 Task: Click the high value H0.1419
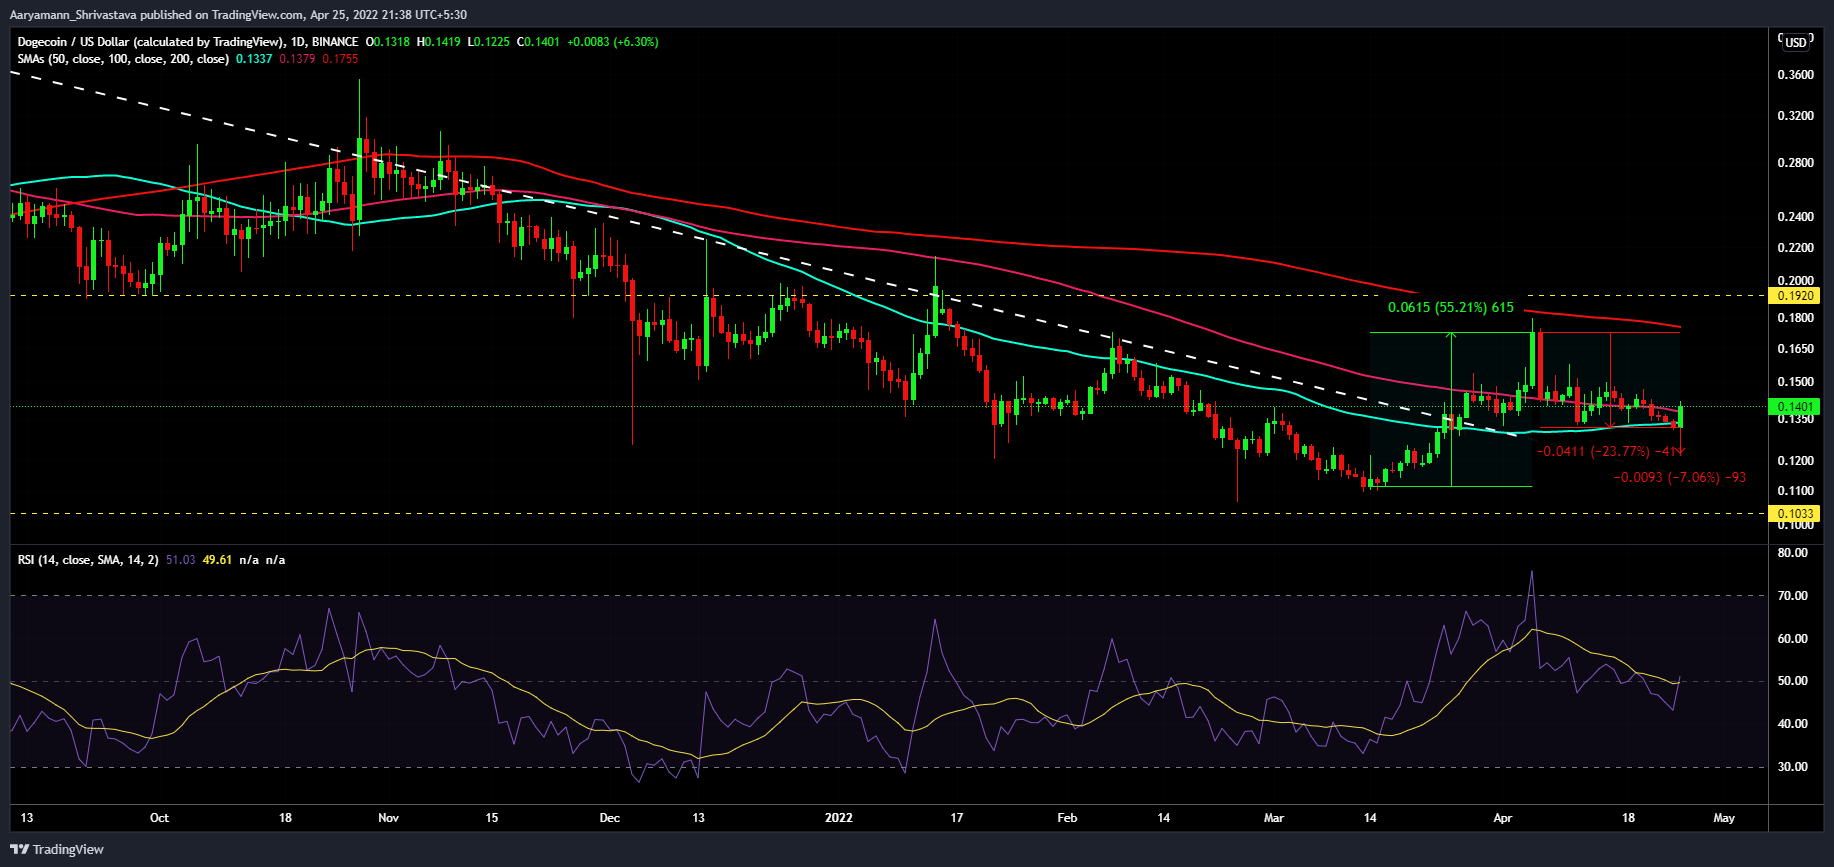click(x=439, y=42)
